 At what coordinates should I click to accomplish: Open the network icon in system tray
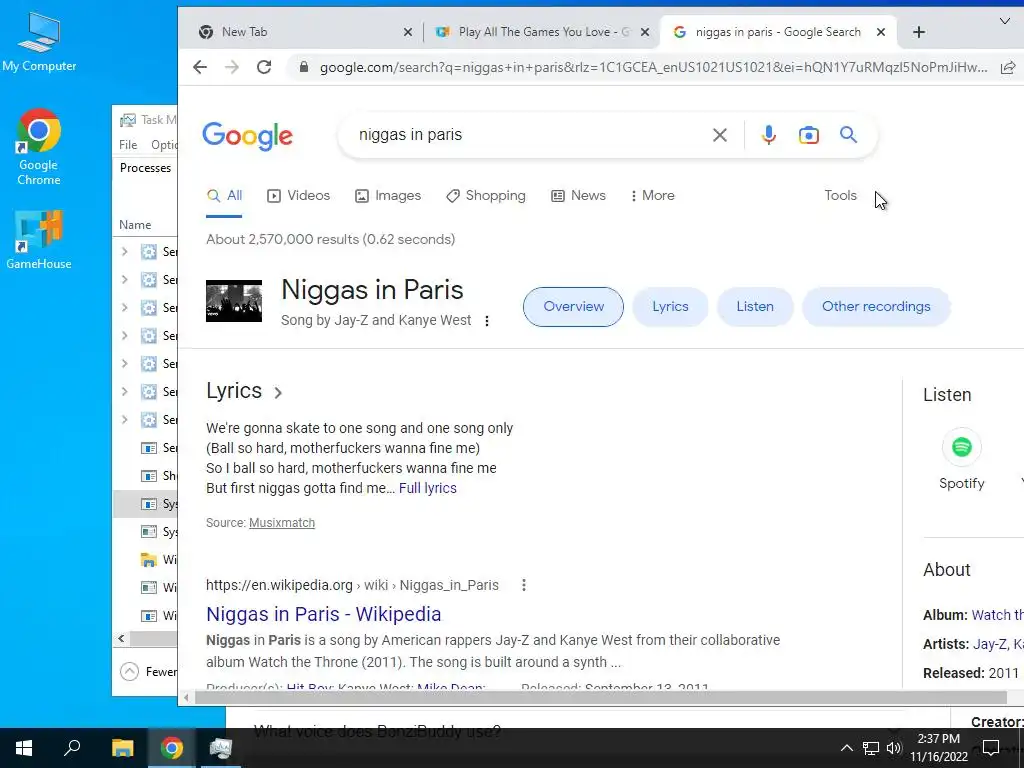pyautogui.click(x=871, y=748)
